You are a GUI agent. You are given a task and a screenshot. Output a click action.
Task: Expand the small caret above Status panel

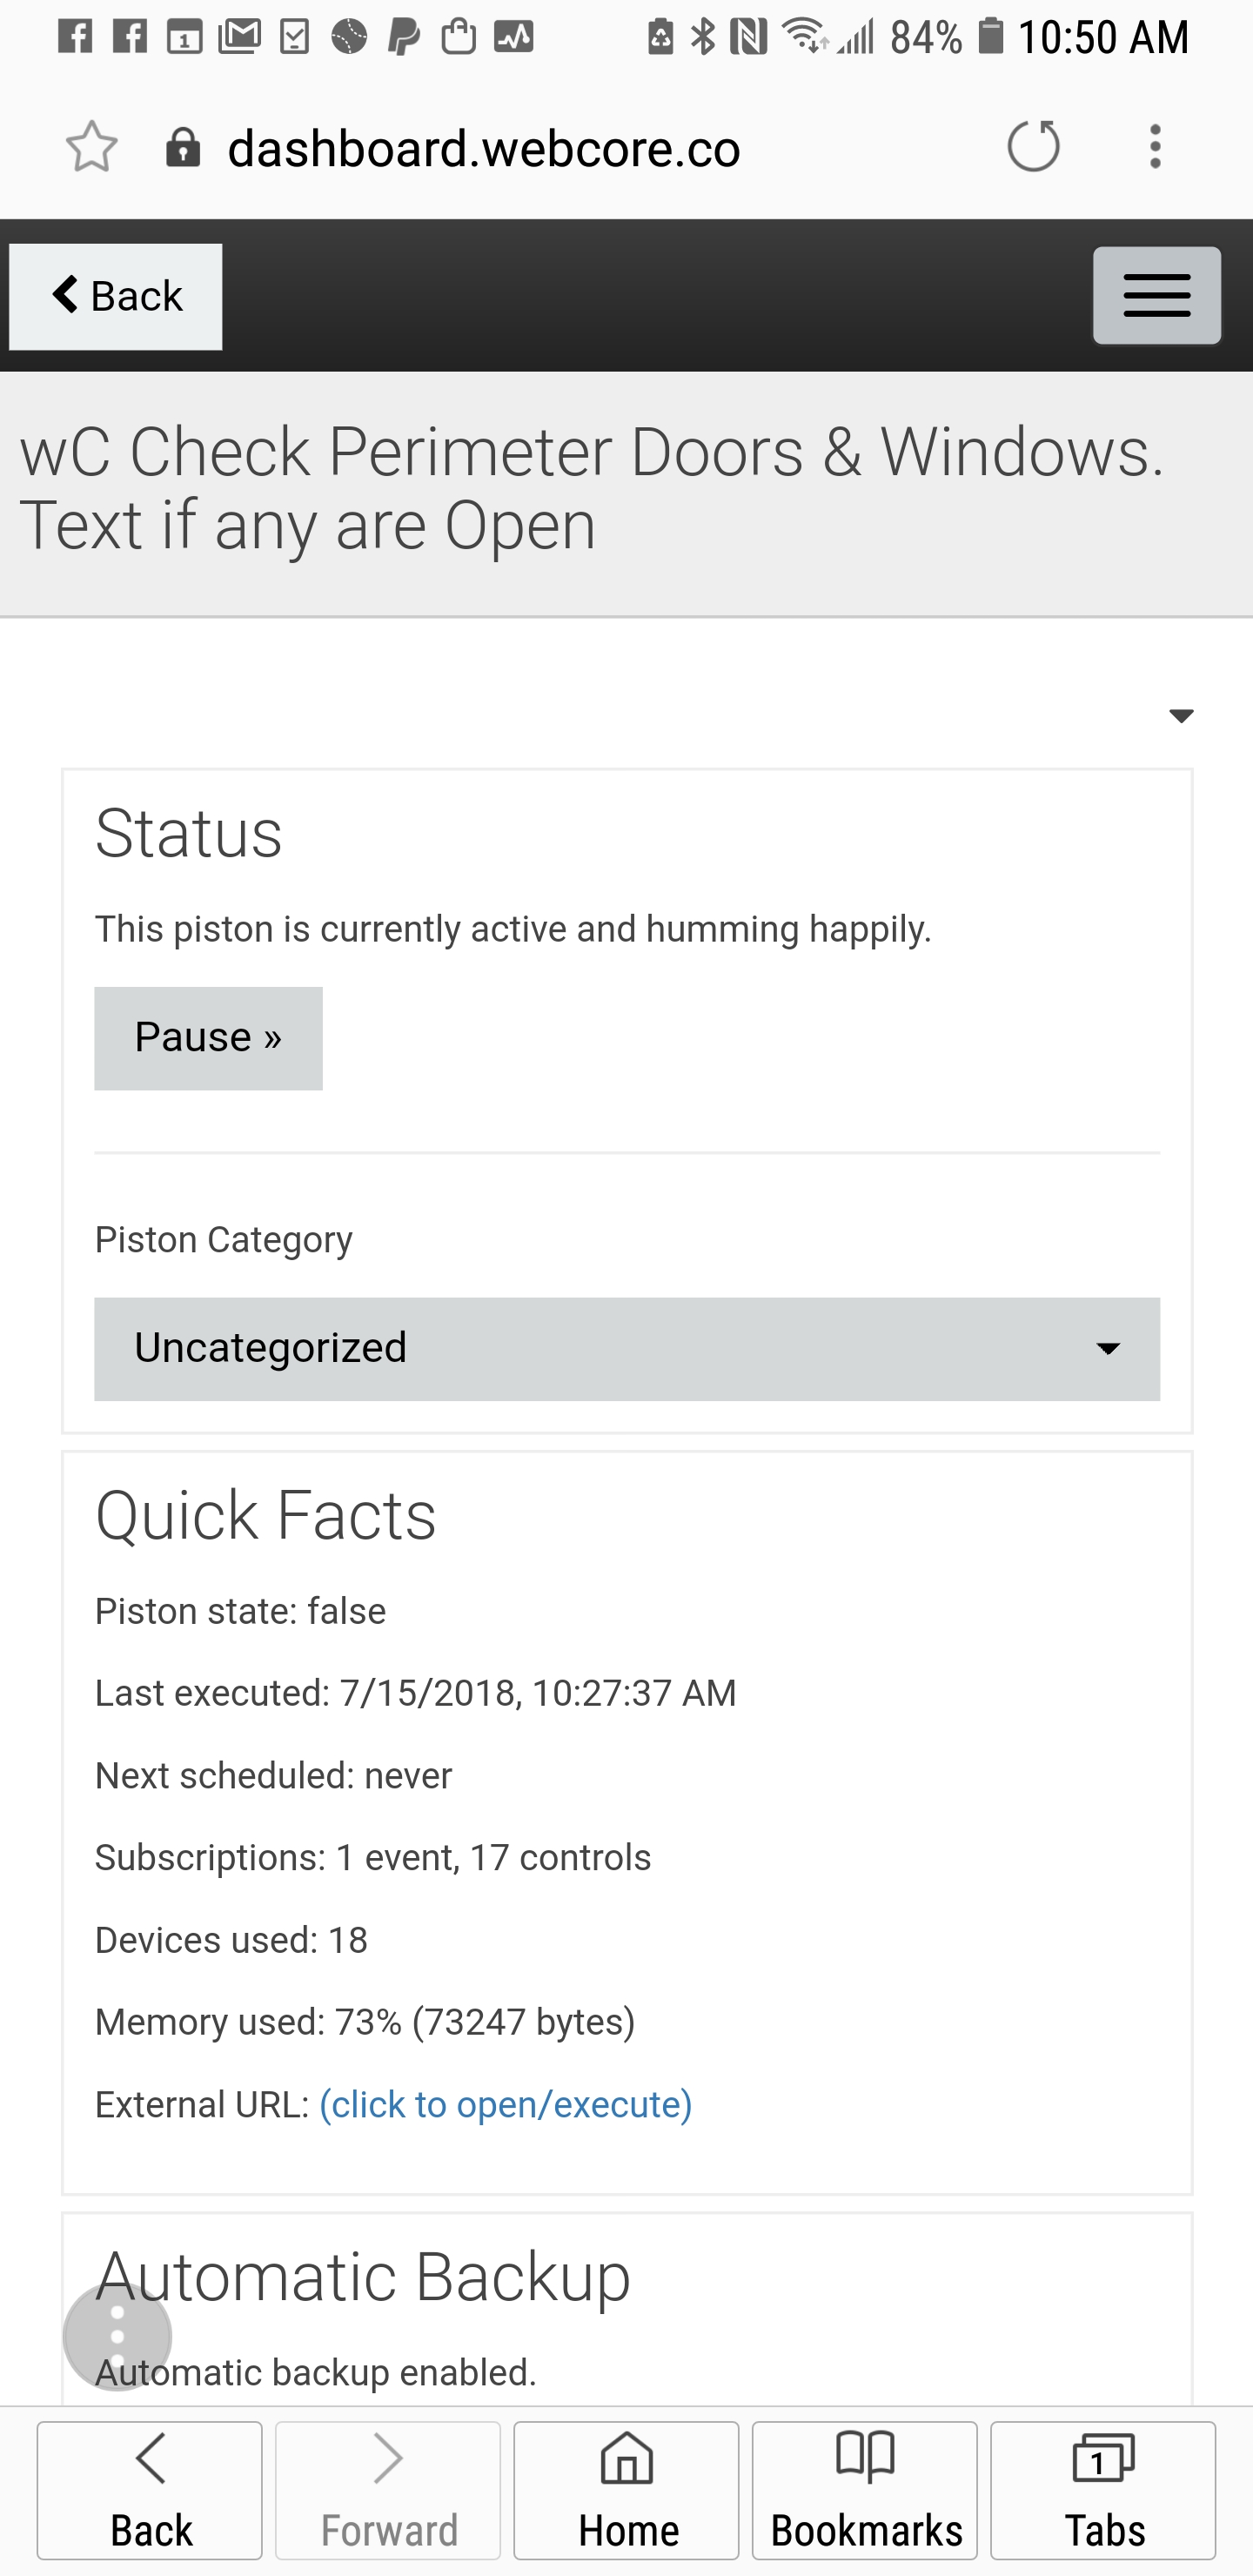[x=1181, y=716]
